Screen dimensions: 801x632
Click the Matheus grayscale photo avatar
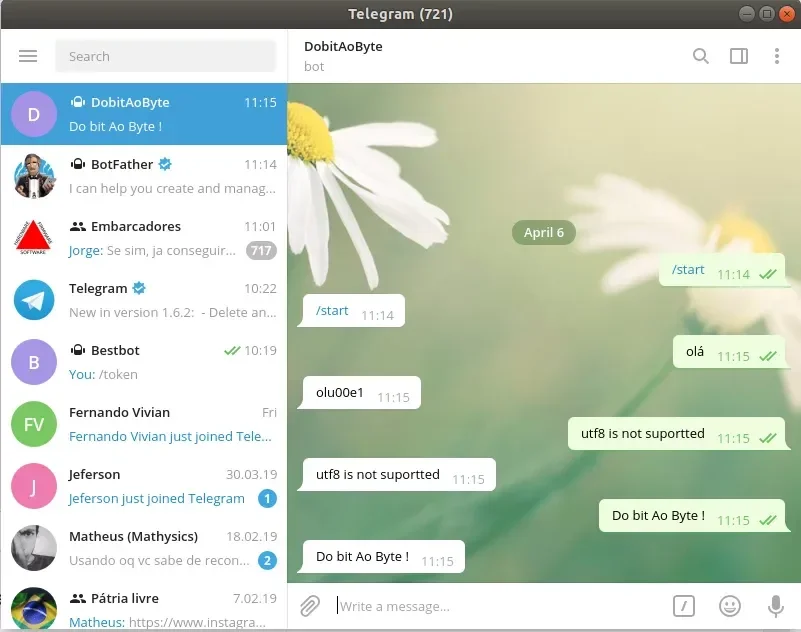pyautogui.click(x=34, y=548)
